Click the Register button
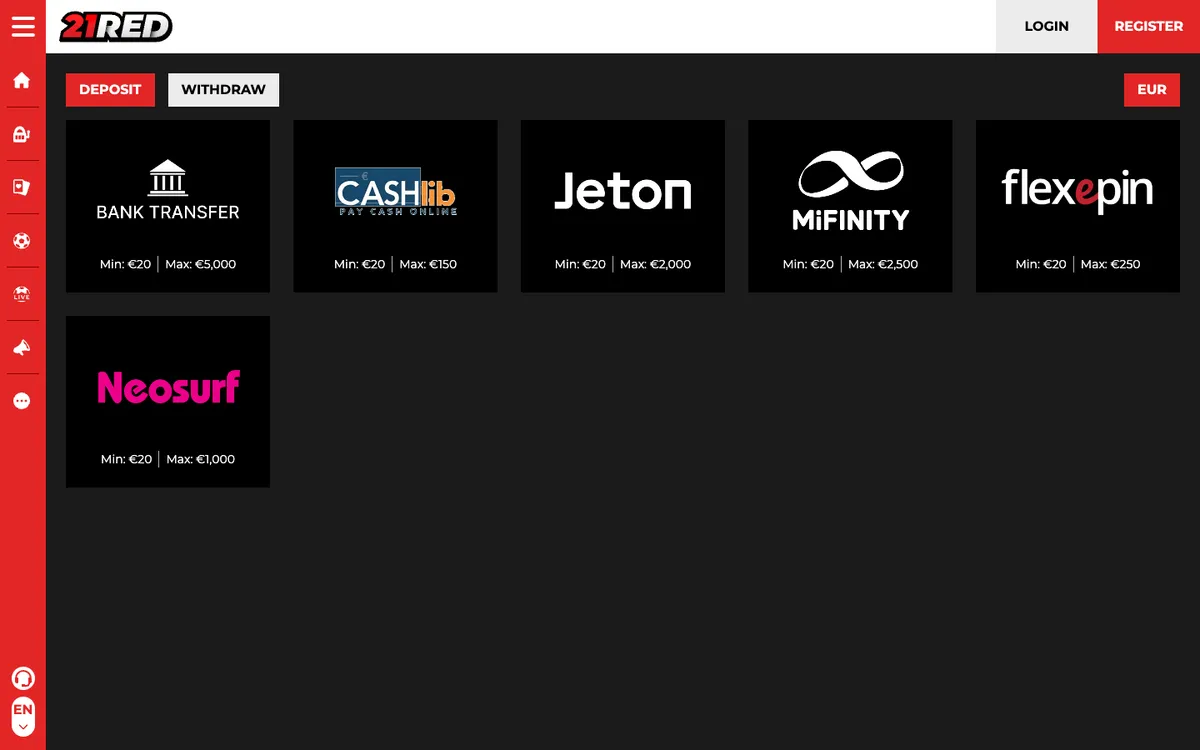Screen dimensions: 1200x750 1149,26
